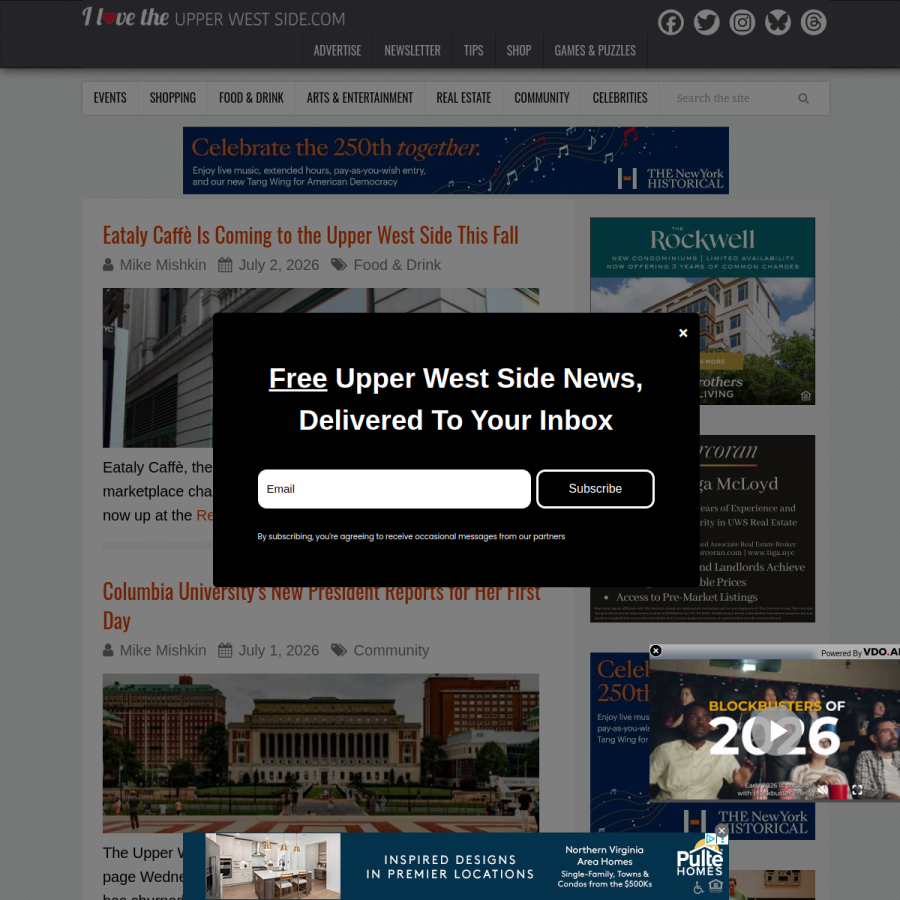Select the Celebrities category
The image size is (900, 900).
620,98
